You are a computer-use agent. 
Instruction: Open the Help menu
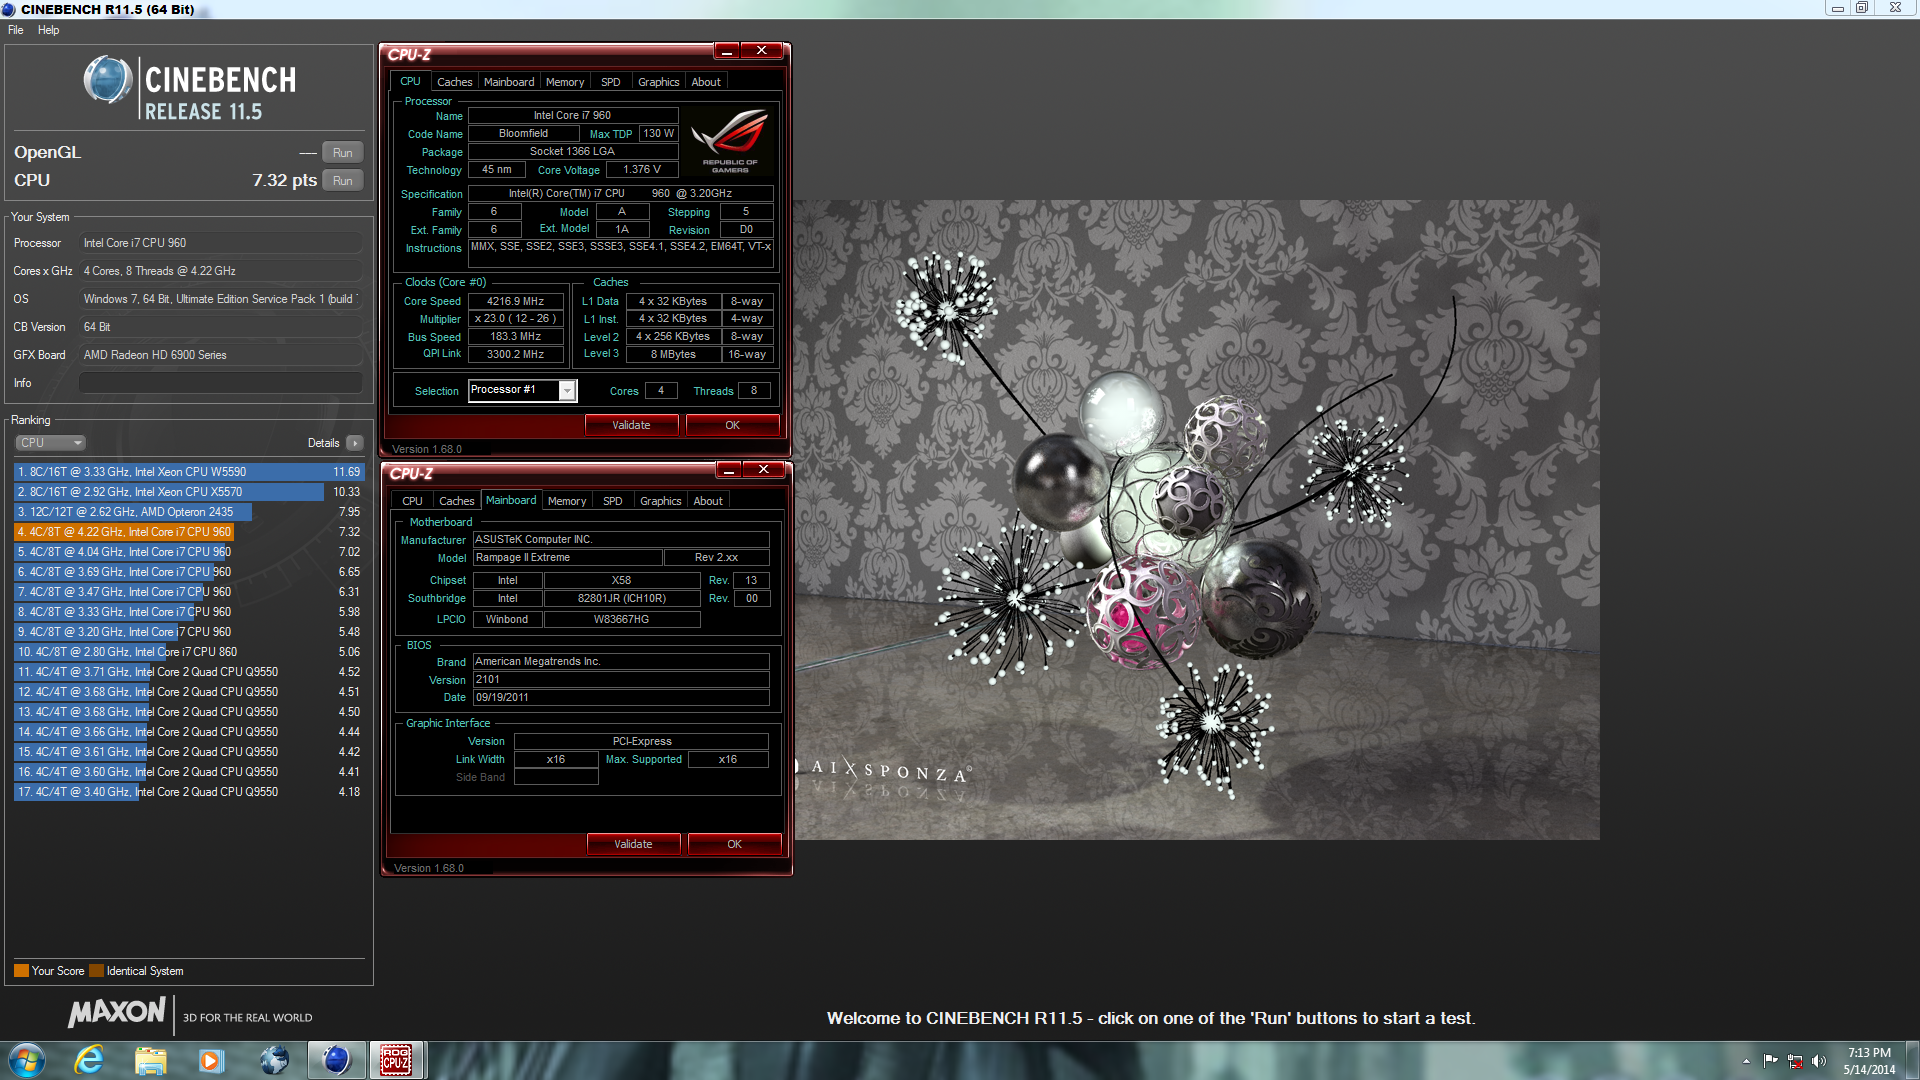(48, 30)
